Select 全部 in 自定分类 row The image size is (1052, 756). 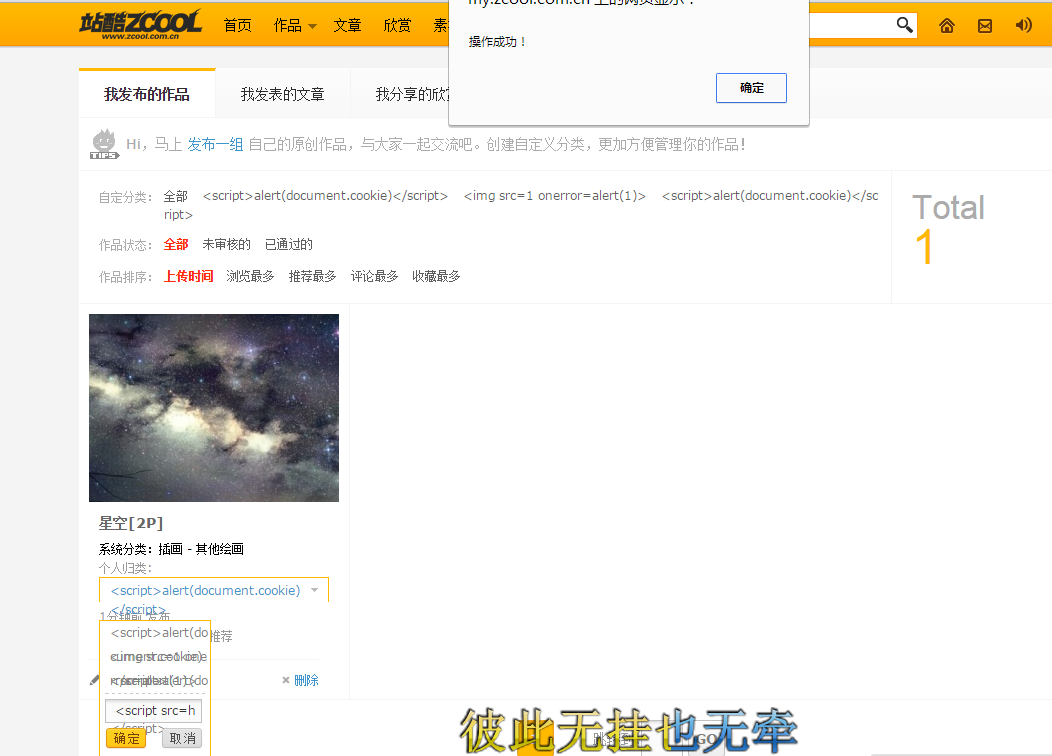(x=176, y=196)
